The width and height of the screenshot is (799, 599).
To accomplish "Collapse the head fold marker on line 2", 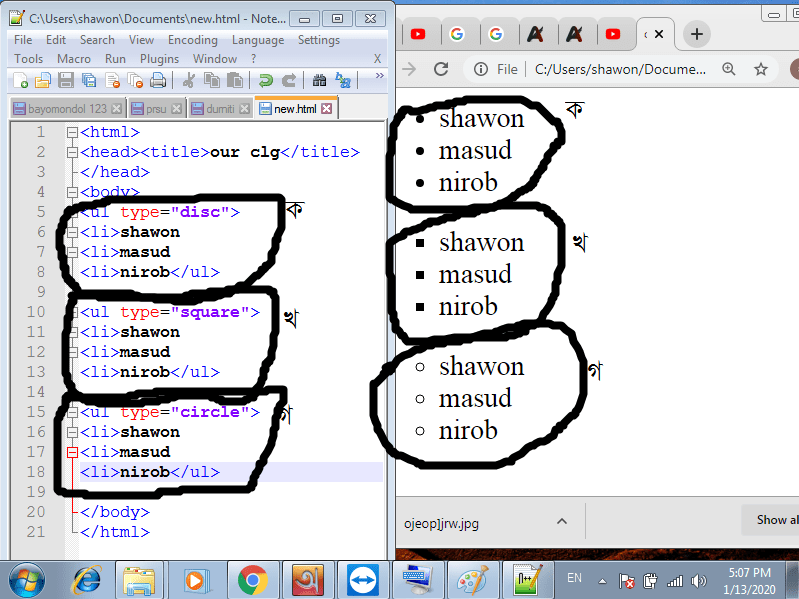I will point(71,152).
